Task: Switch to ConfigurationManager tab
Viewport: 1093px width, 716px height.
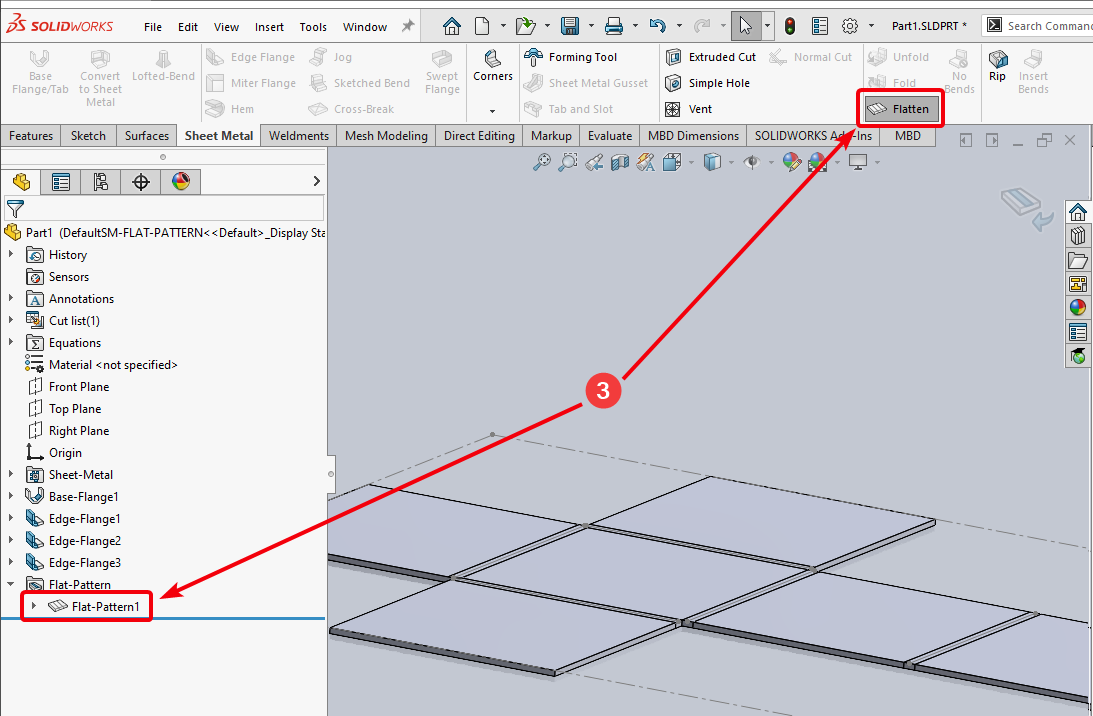Action: (100, 182)
